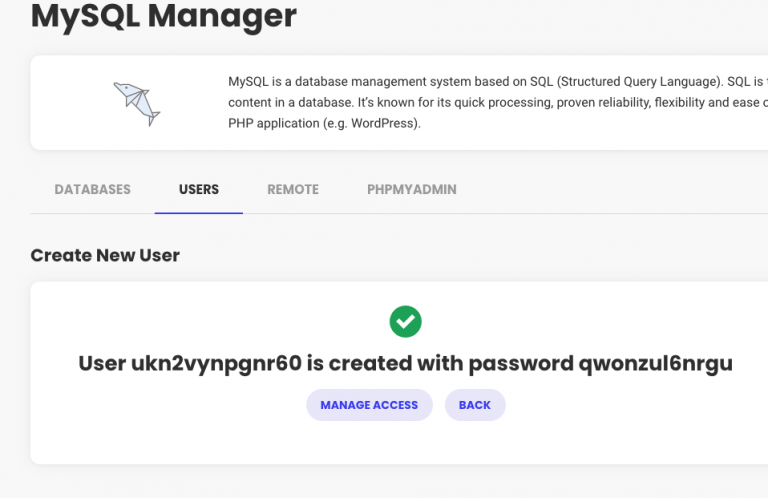Click the word User in the success message
The width and height of the screenshot is (768, 498).
tap(102, 364)
